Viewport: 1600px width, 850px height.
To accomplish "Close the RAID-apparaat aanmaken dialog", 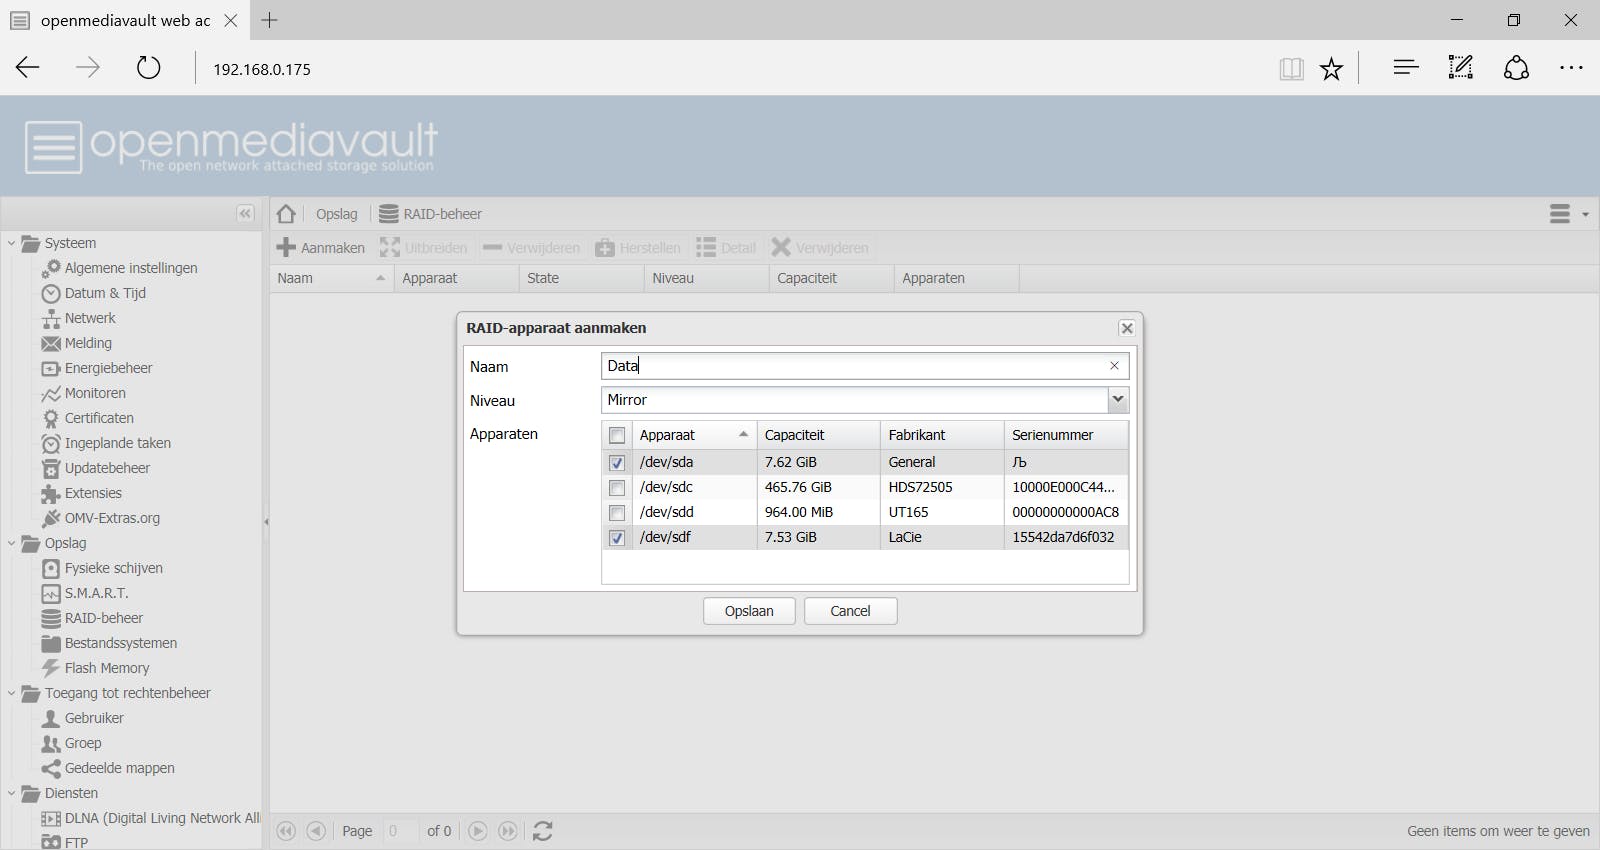I will [1127, 328].
